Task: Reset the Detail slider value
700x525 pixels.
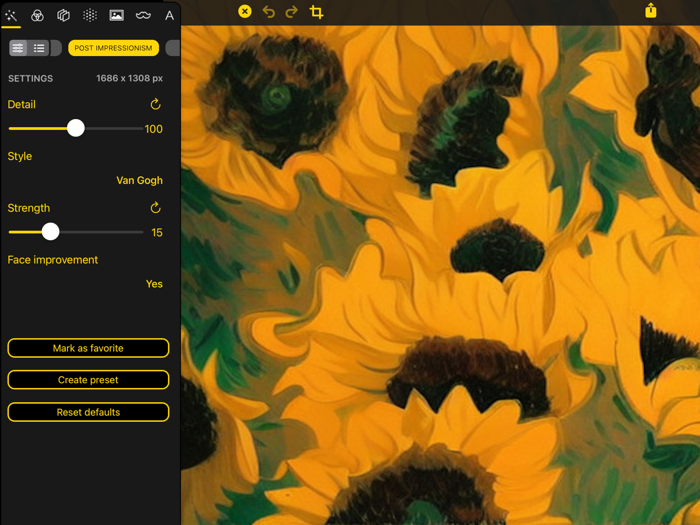Action: [155, 104]
